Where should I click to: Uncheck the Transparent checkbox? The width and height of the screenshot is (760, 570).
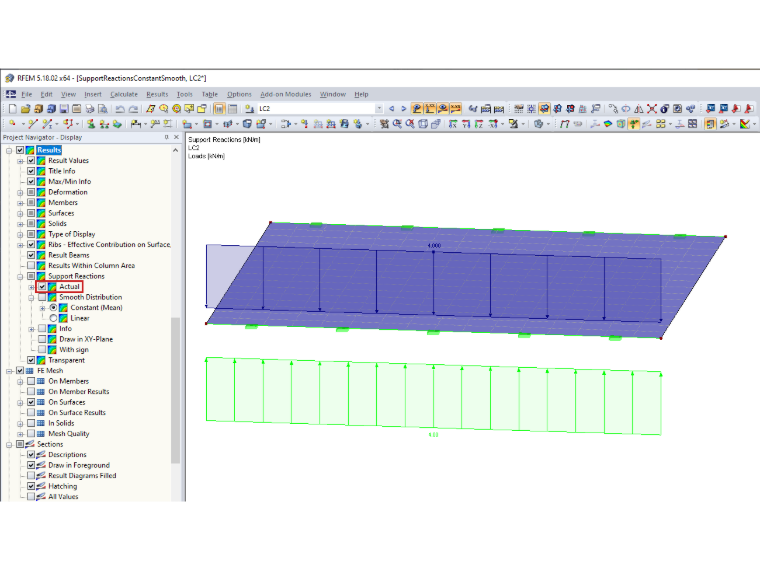31,360
